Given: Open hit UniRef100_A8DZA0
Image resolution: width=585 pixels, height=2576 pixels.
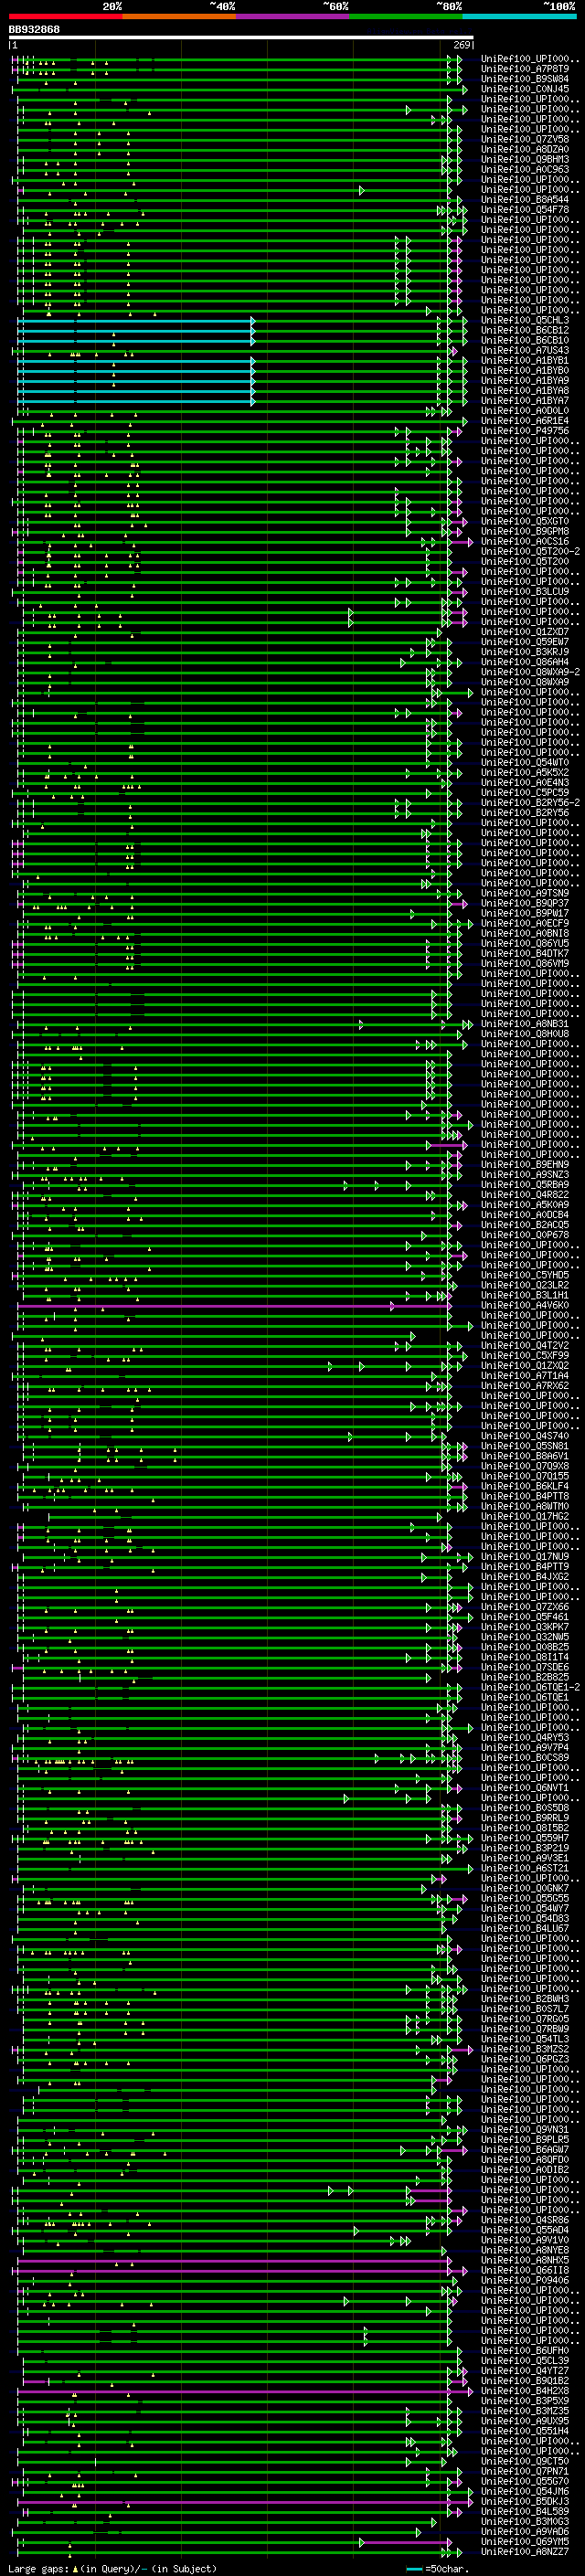Looking at the screenshot, I should 525,149.
